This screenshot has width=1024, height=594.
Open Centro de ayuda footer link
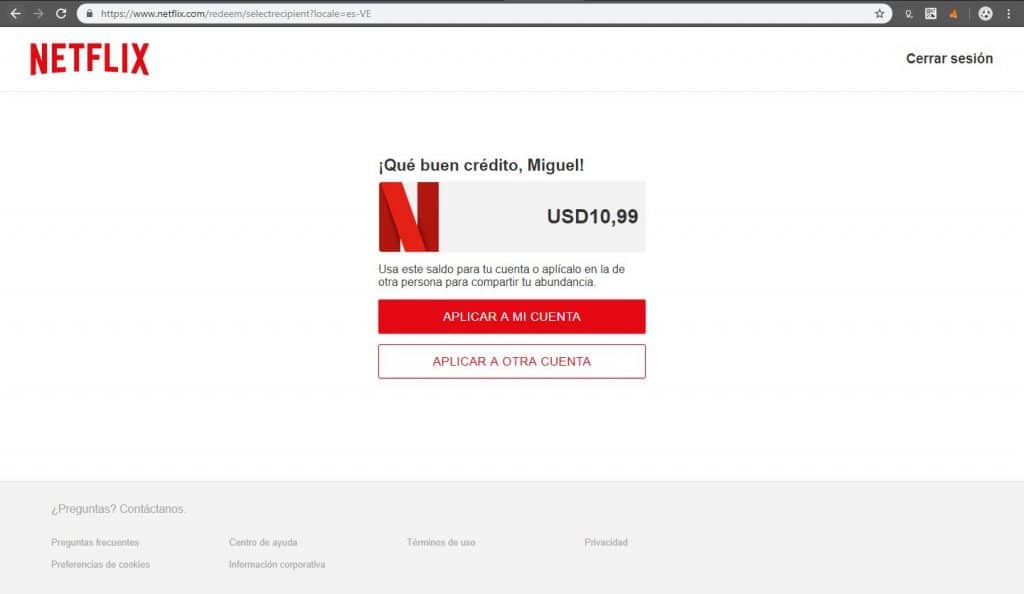point(263,542)
